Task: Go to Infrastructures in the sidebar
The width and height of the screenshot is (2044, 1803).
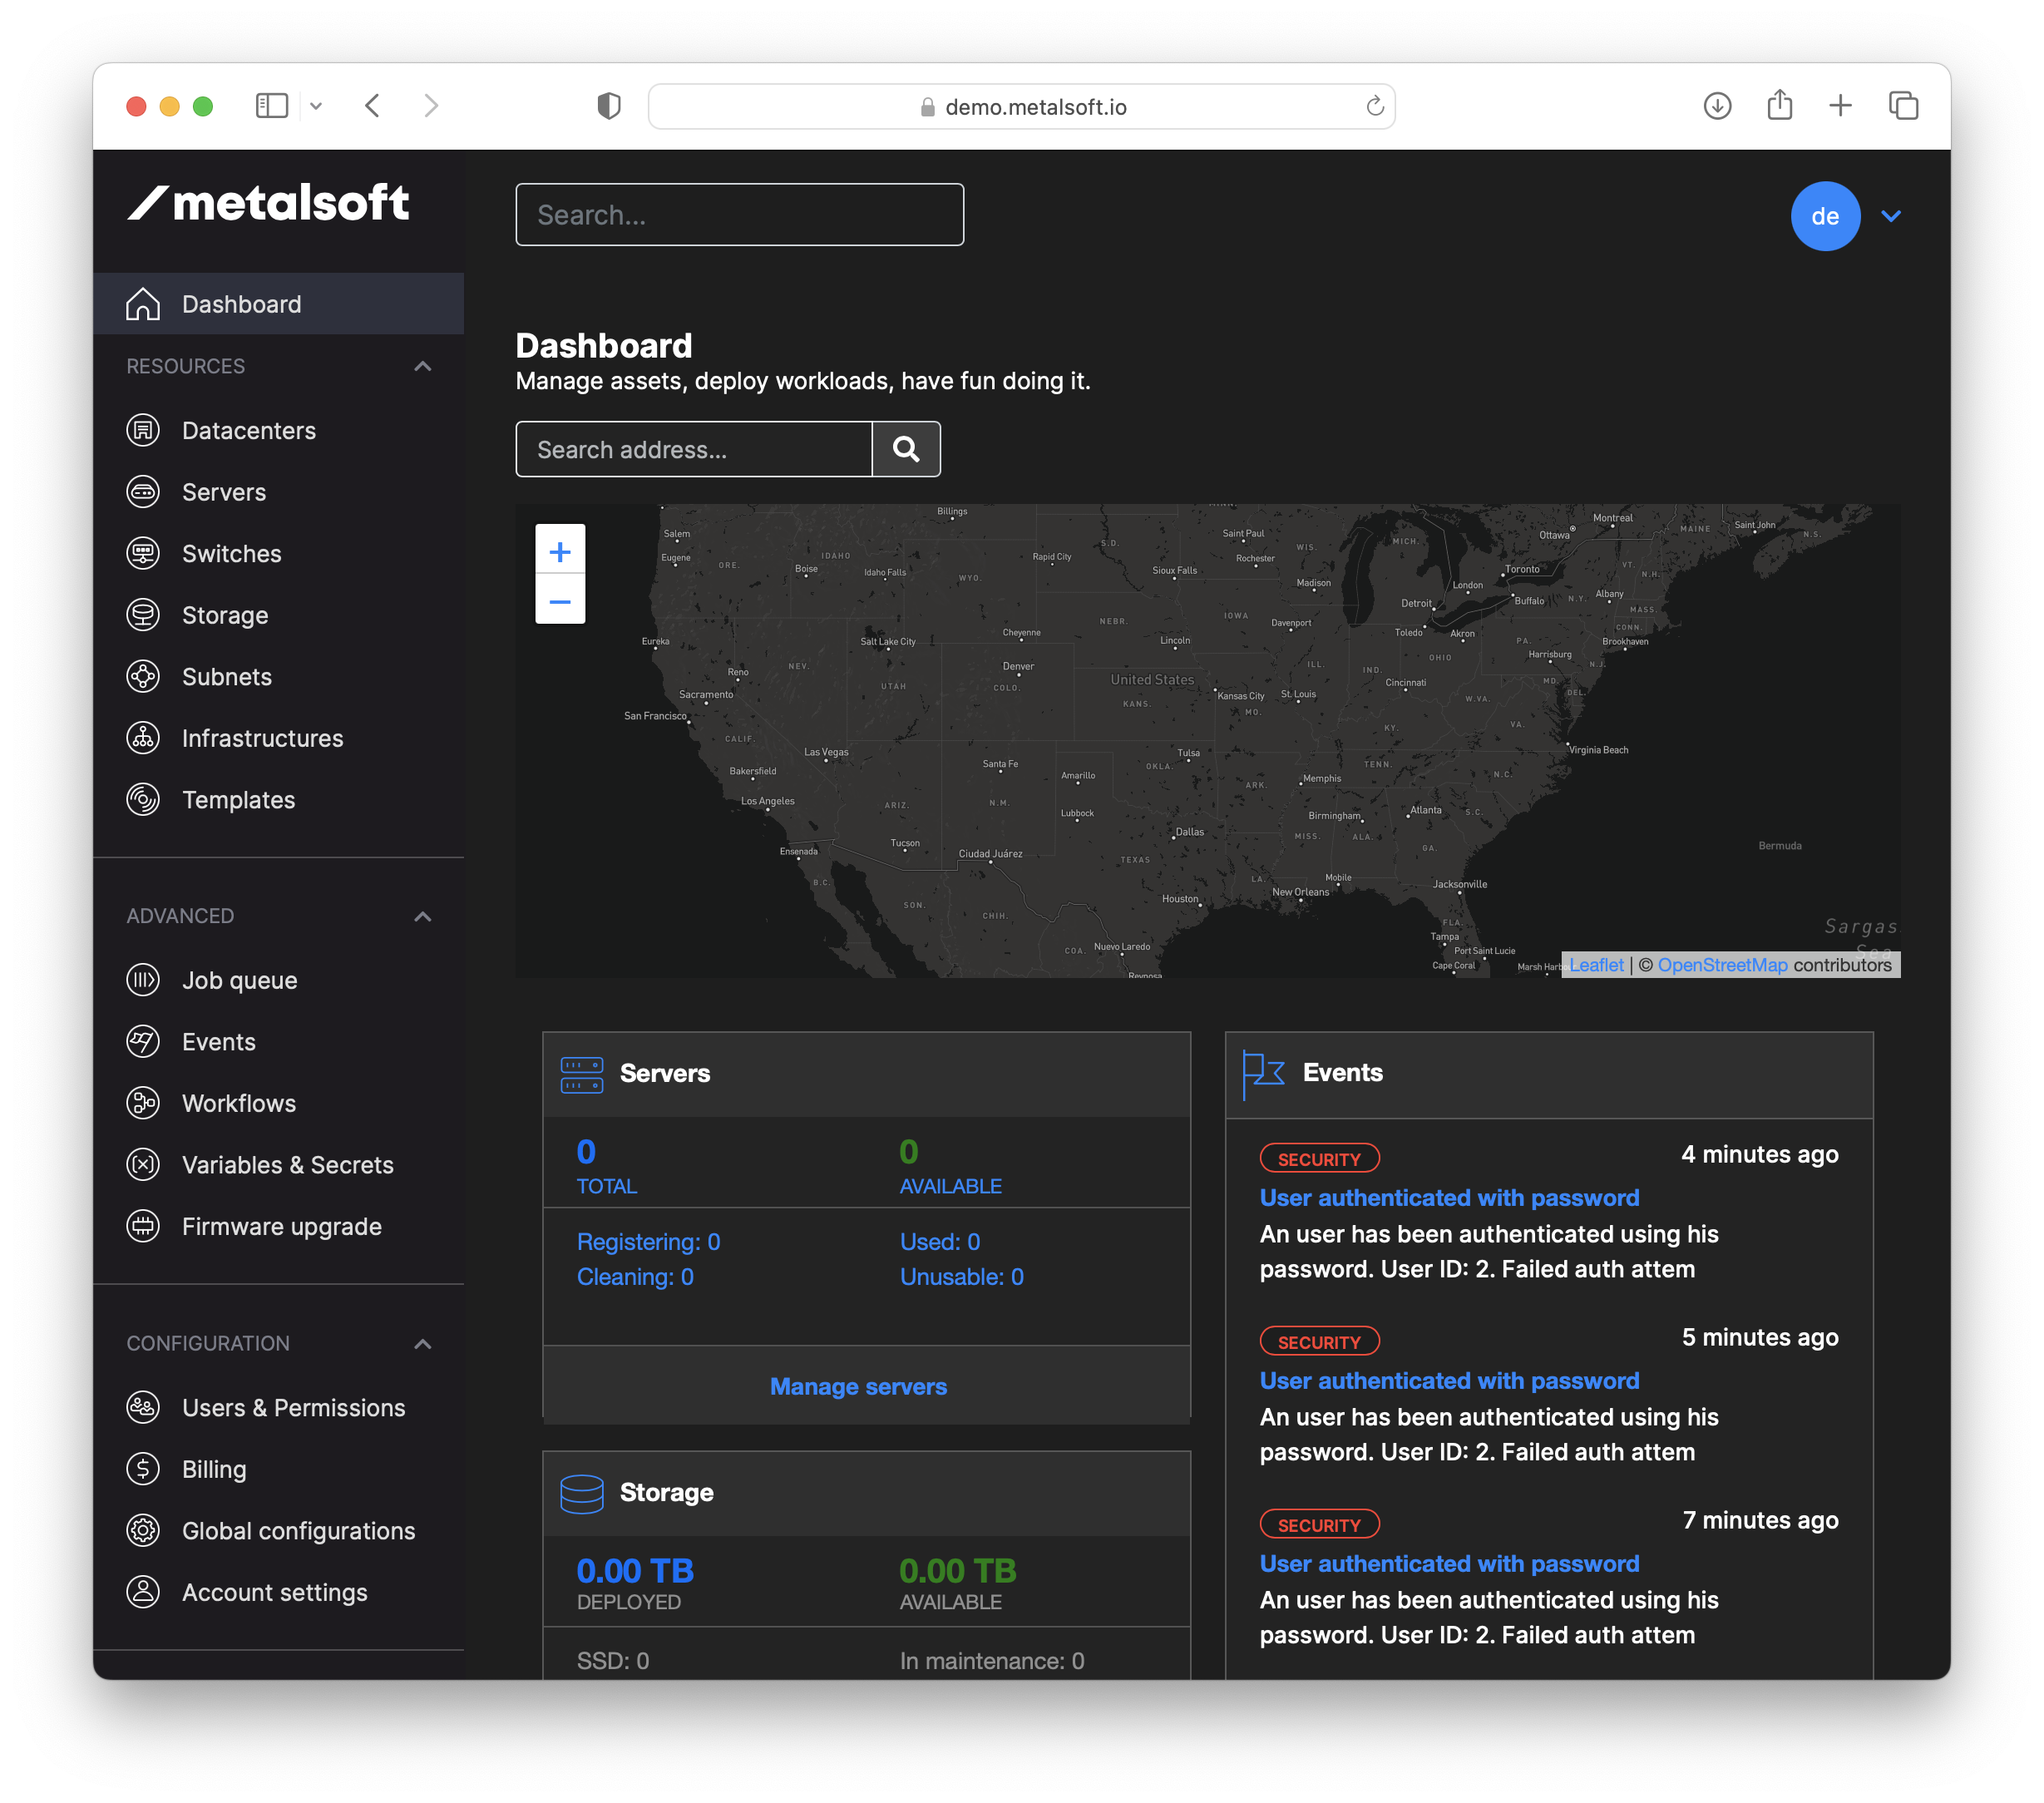Action: point(262,738)
